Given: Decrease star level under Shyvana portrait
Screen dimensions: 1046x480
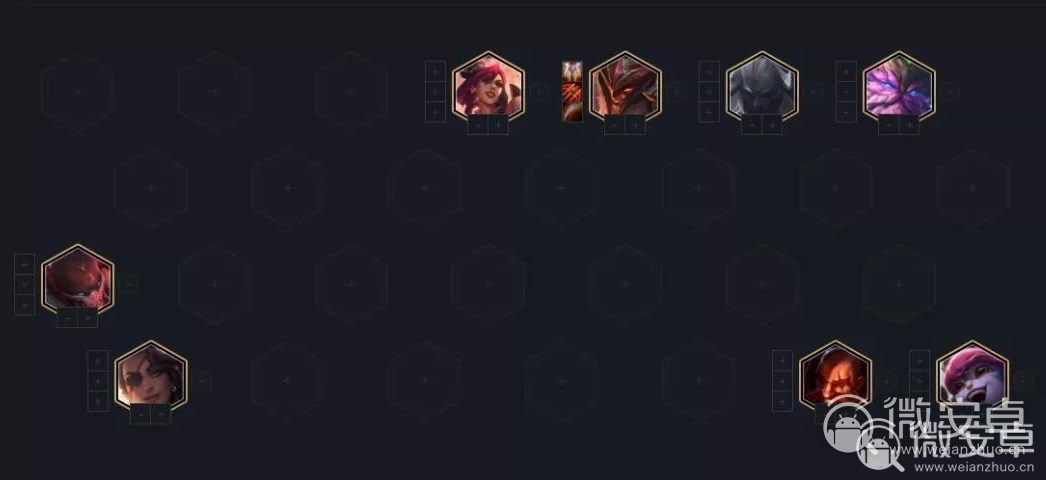Looking at the screenshot, I should pos(614,125).
